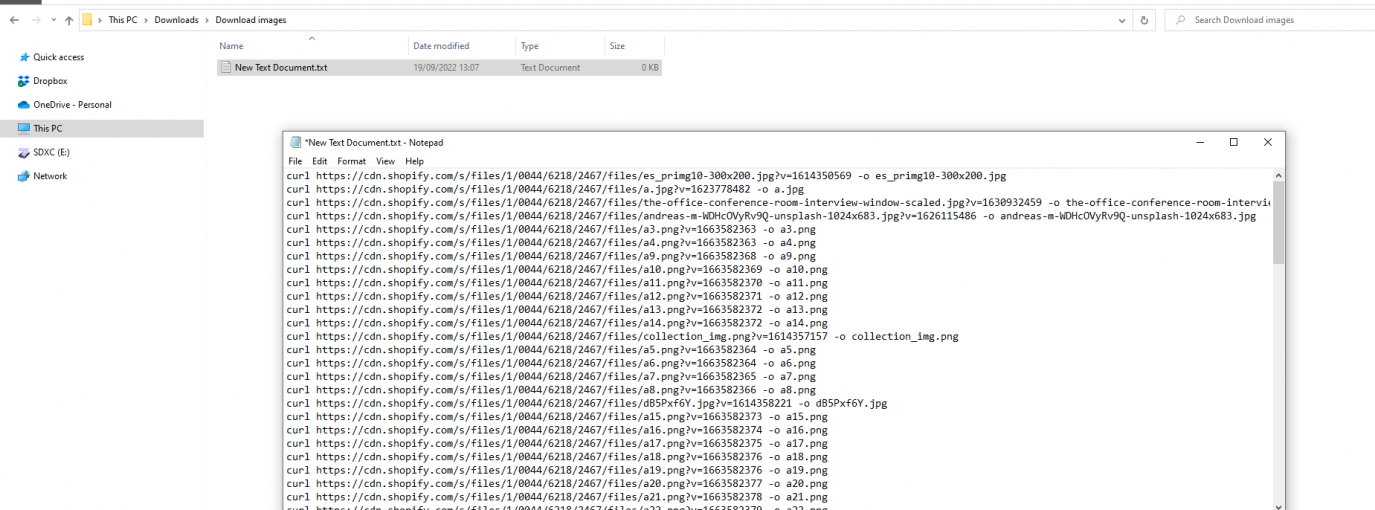This screenshot has width=1375, height=510.
Task: Select Dropbox in navigation pane
Action: (50, 81)
